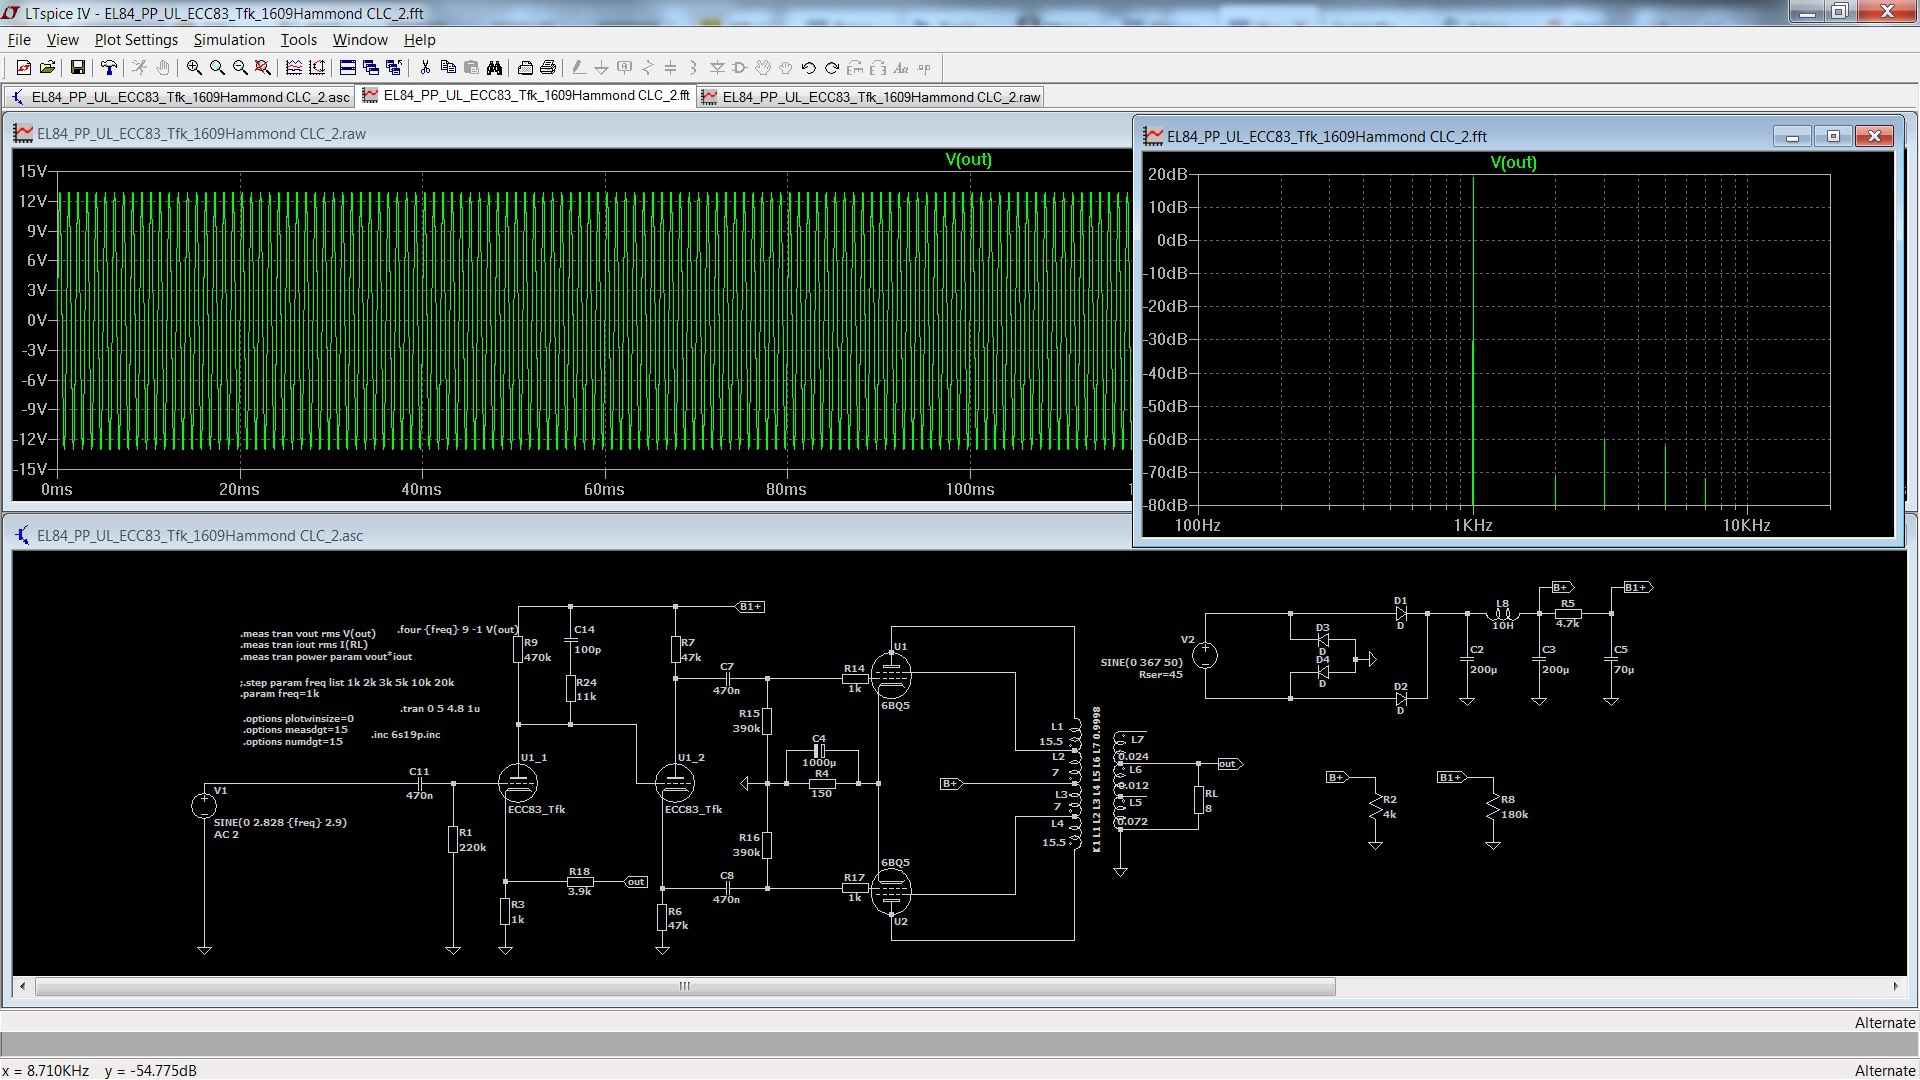
Task: Open the Control Panel hammer icon
Action: pyautogui.click(x=109, y=68)
